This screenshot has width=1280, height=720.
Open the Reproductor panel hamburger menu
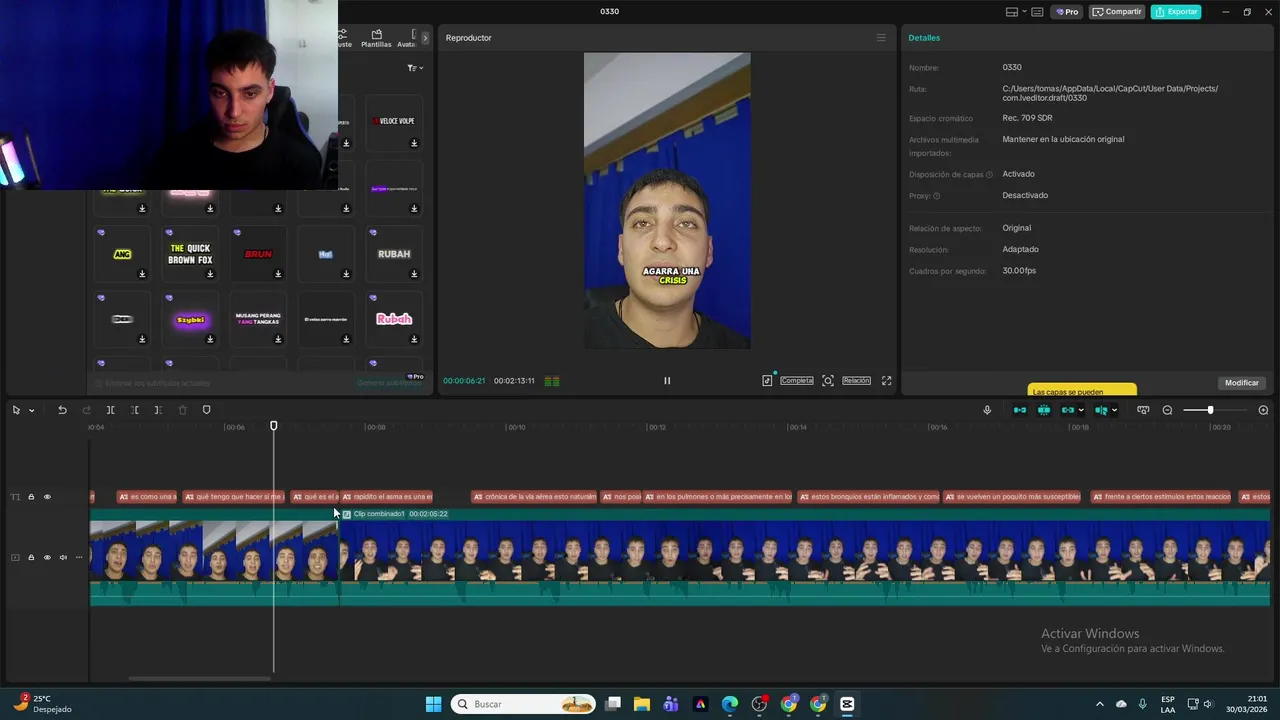pyautogui.click(x=881, y=38)
